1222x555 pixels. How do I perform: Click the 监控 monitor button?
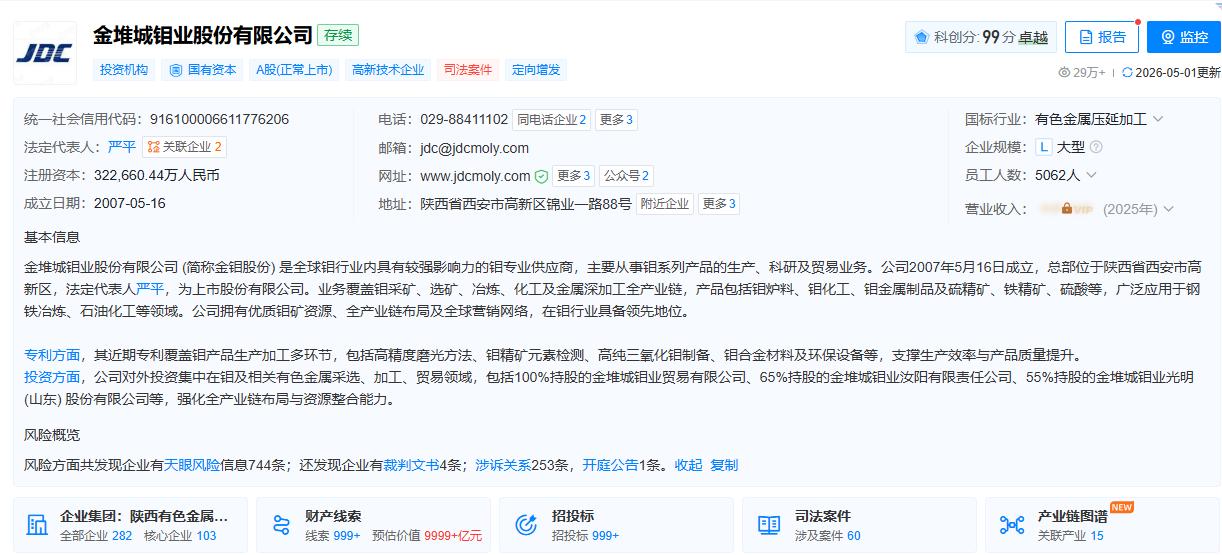point(1183,37)
